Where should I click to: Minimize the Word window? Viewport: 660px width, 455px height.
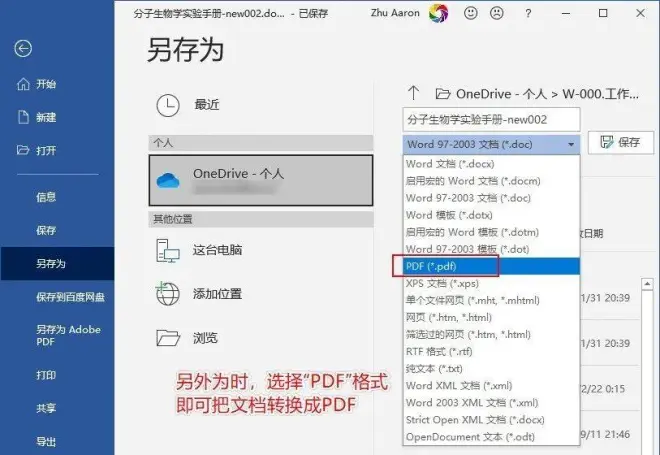[566, 13]
